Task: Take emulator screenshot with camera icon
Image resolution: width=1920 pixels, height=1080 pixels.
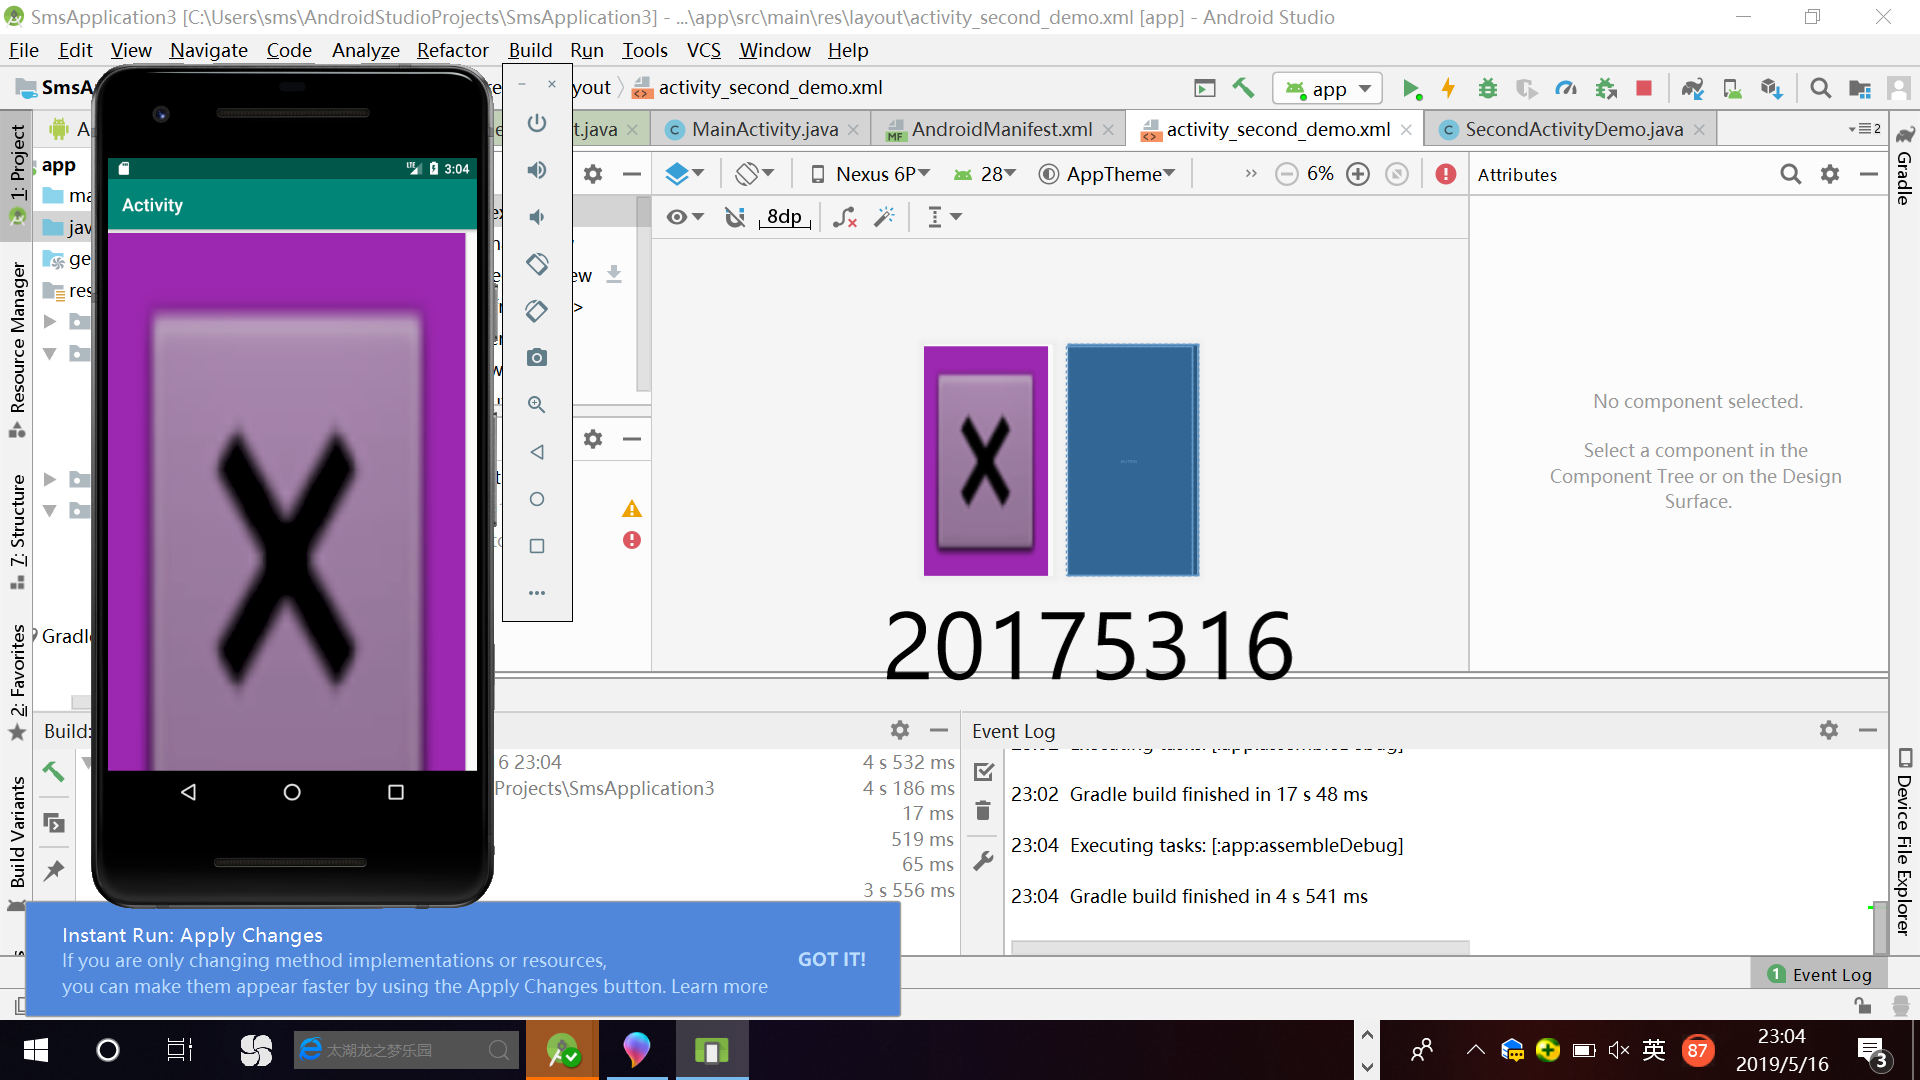Action: (x=537, y=358)
